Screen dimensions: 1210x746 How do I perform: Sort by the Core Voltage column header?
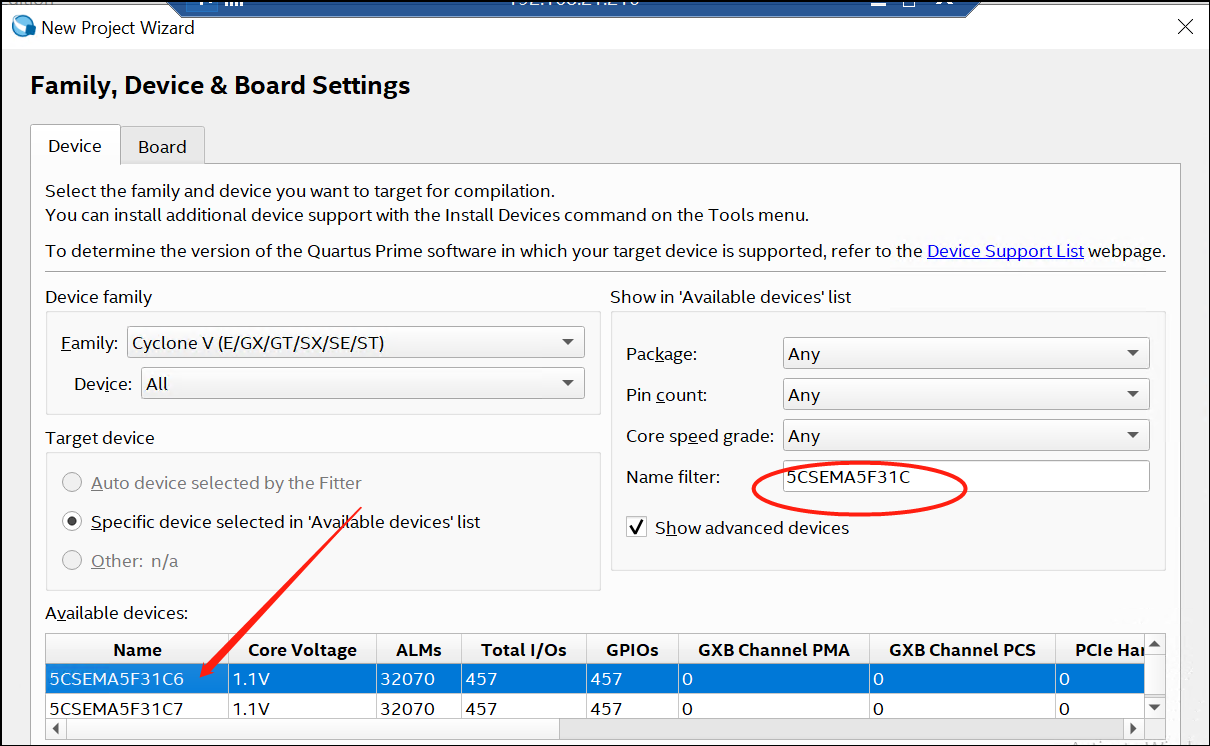(x=302, y=649)
